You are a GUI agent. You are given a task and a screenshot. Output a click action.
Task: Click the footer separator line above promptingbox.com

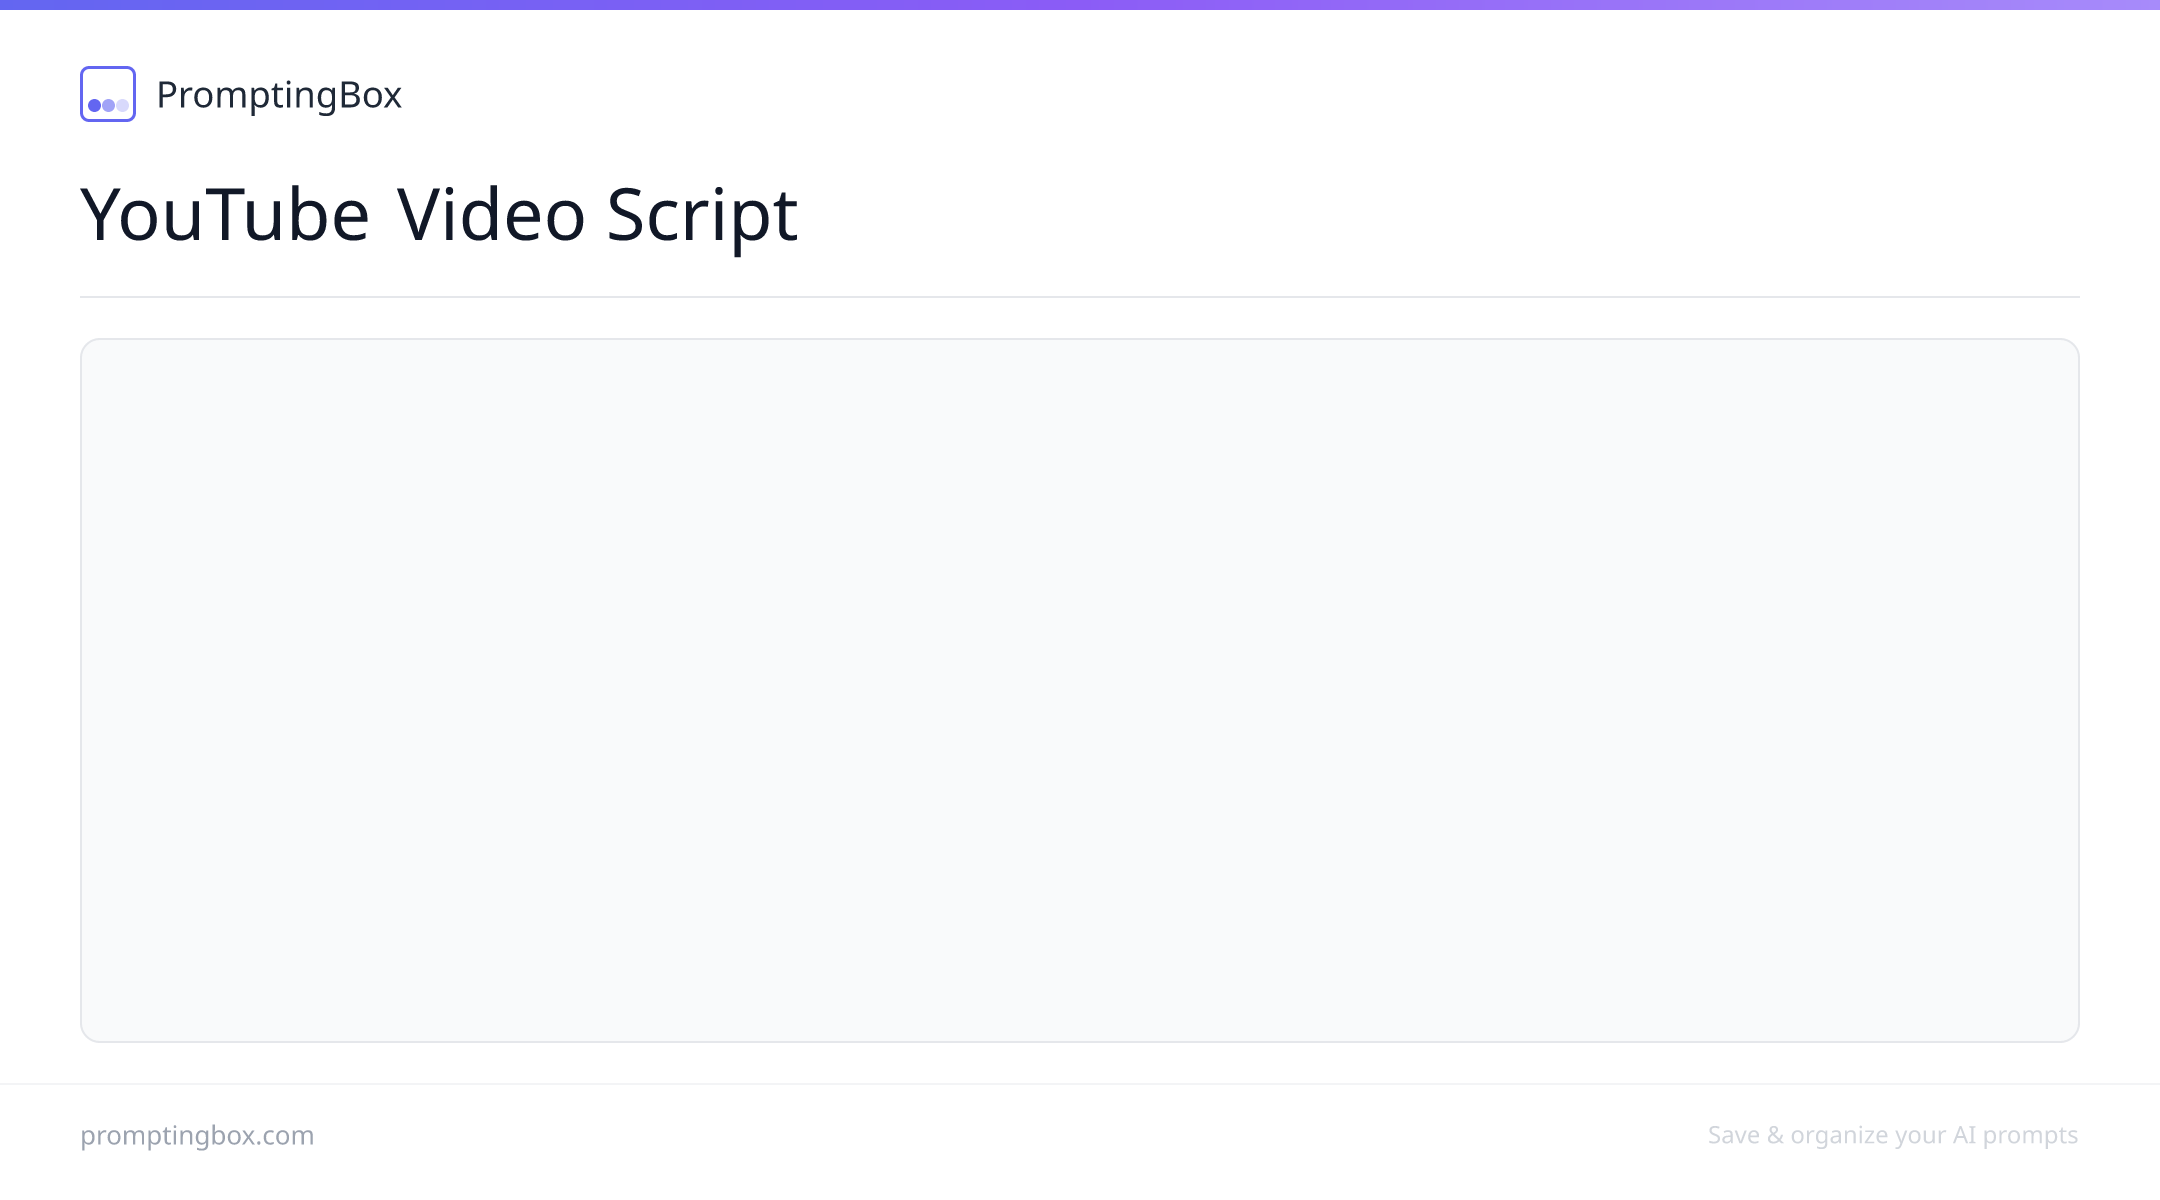(1080, 1084)
